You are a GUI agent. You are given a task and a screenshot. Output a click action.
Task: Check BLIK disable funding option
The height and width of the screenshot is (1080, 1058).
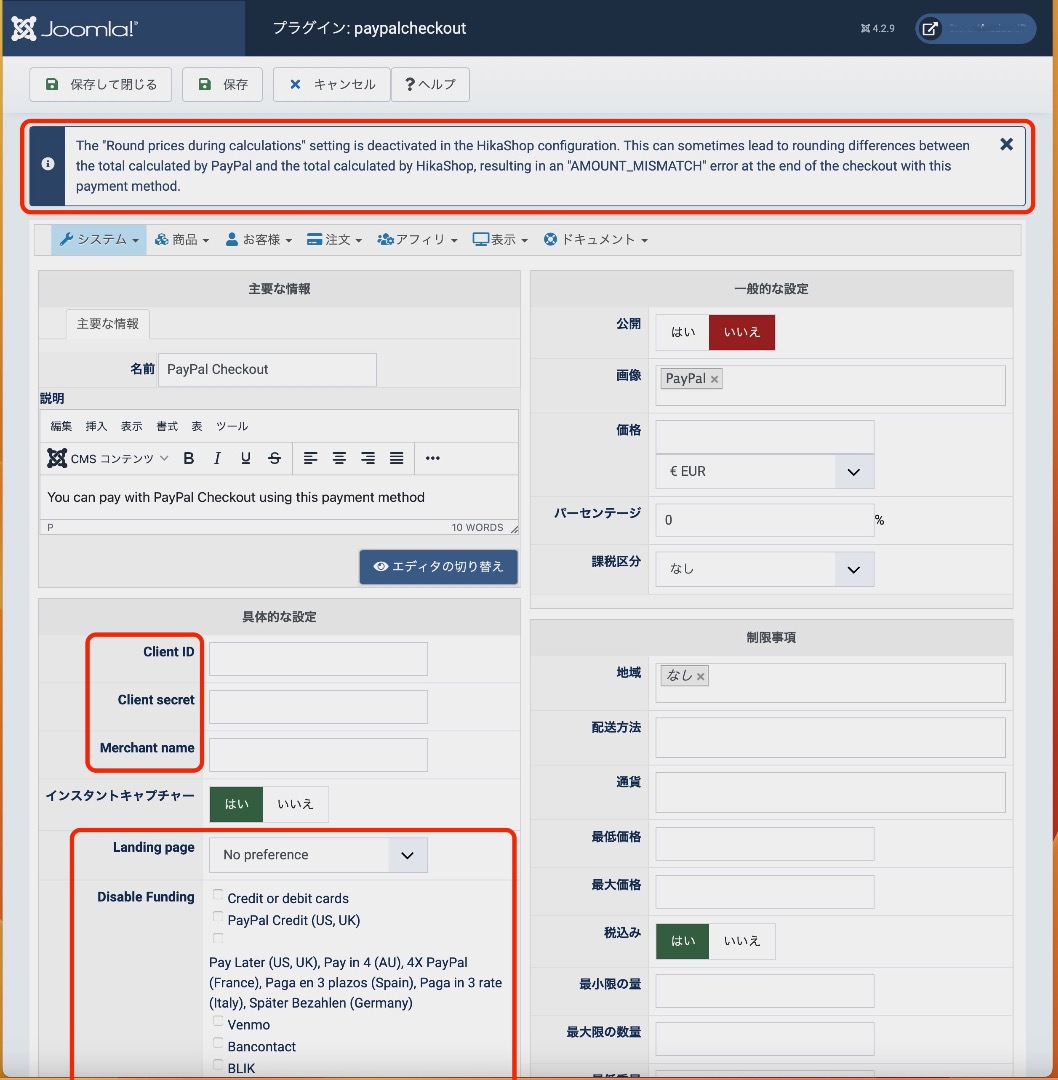tap(218, 1065)
